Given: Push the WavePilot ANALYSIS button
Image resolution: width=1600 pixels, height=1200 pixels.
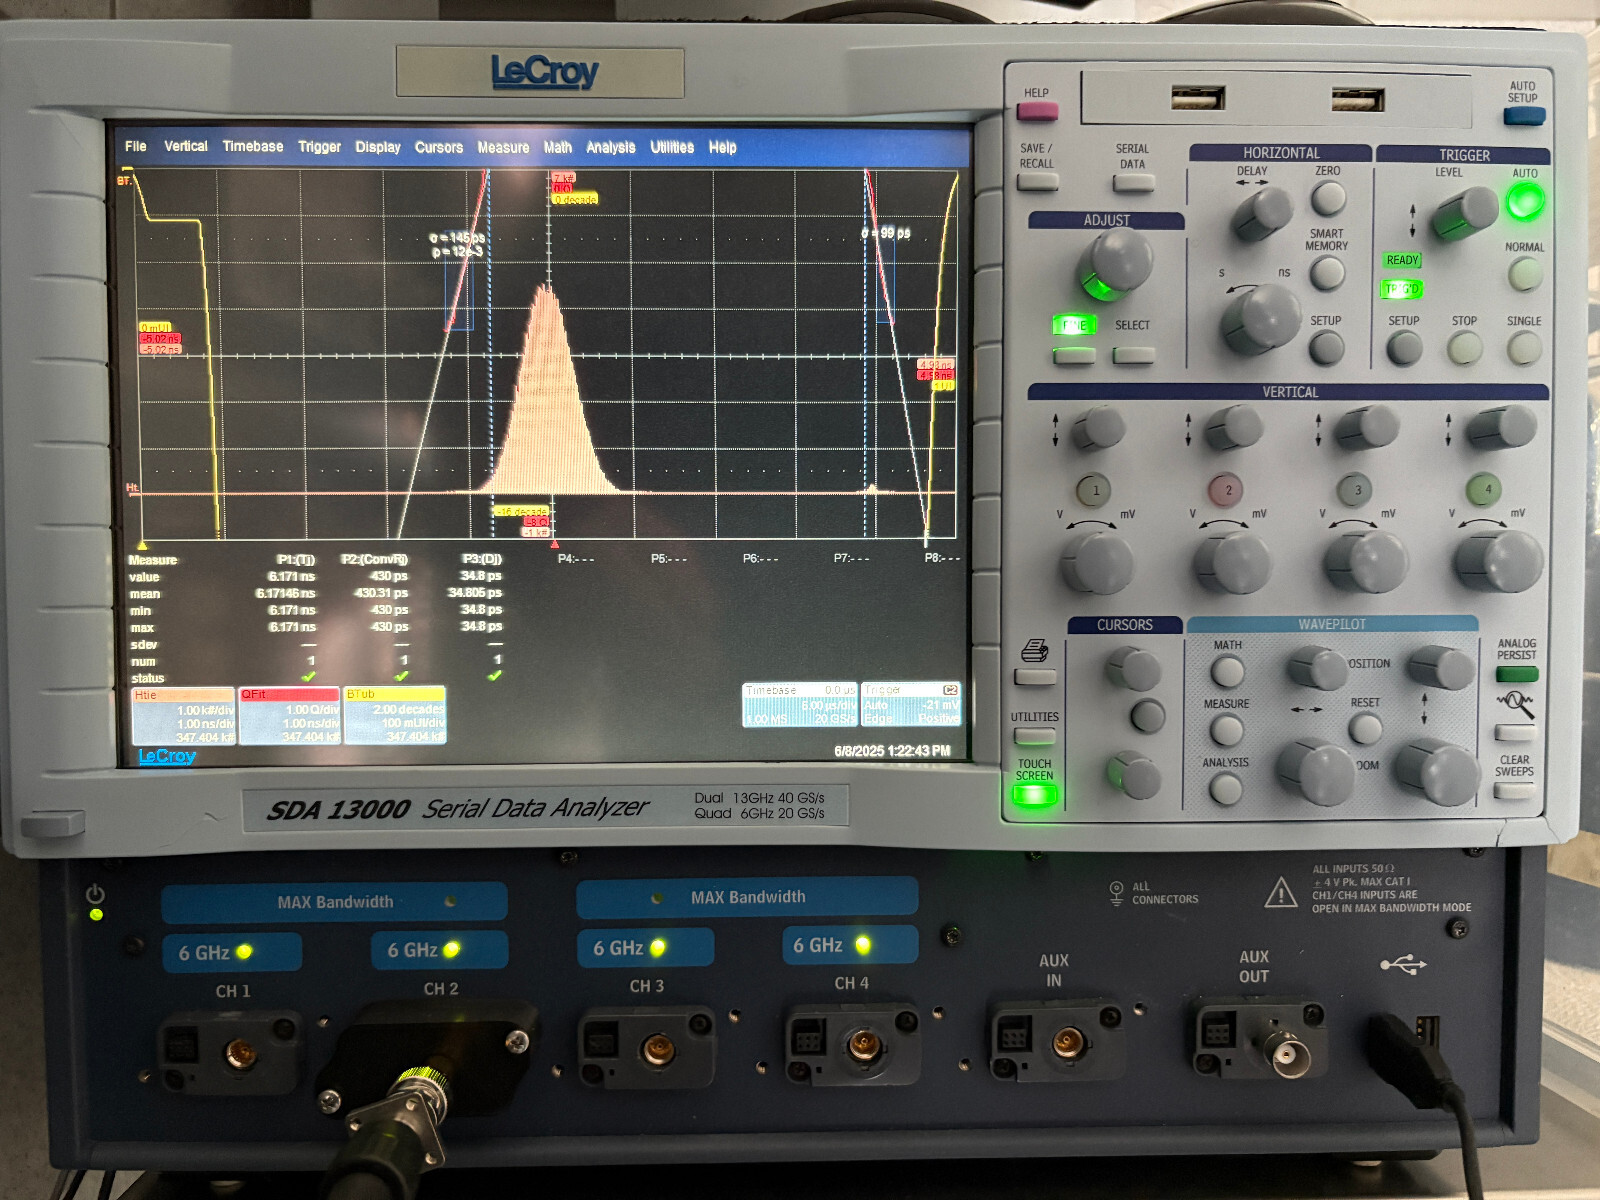Looking at the screenshot, I should coord(1225,789).
